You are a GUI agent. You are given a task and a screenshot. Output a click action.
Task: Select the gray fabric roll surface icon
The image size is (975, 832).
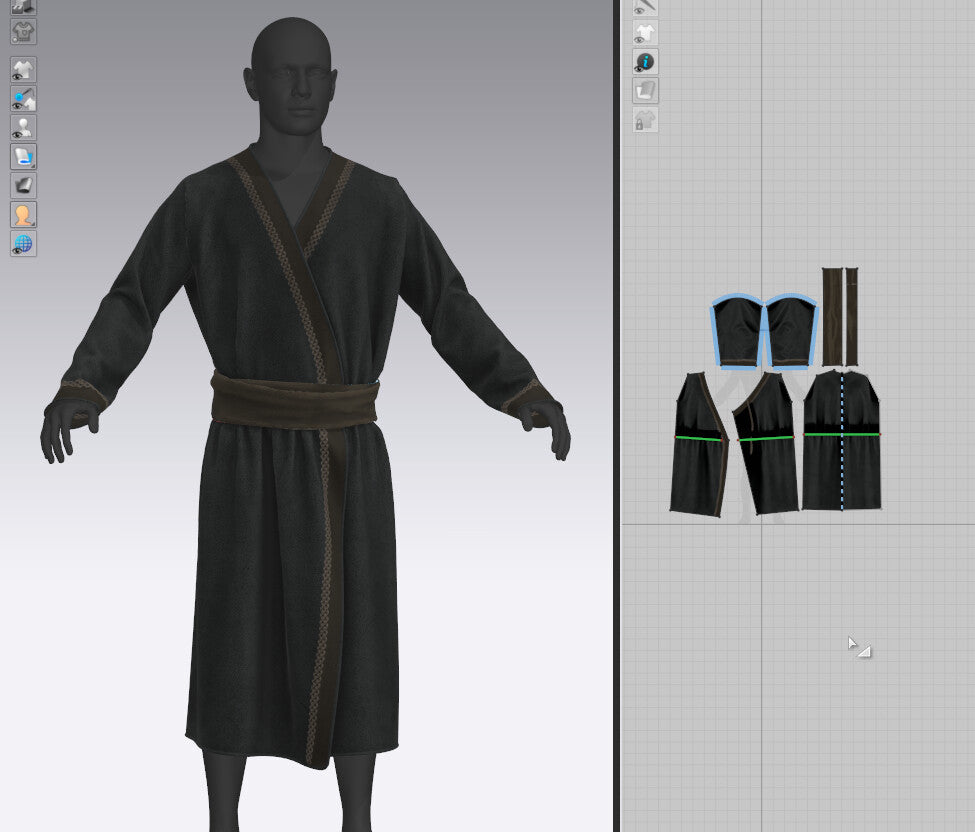pos(24,185)
